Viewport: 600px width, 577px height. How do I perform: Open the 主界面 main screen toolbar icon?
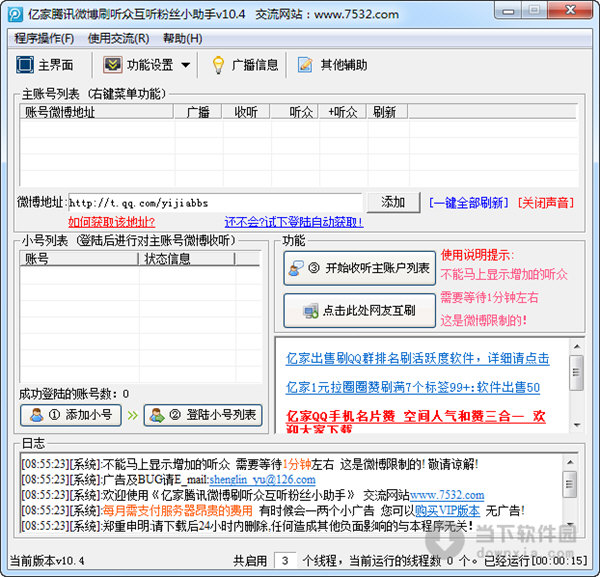coord(25,65)
